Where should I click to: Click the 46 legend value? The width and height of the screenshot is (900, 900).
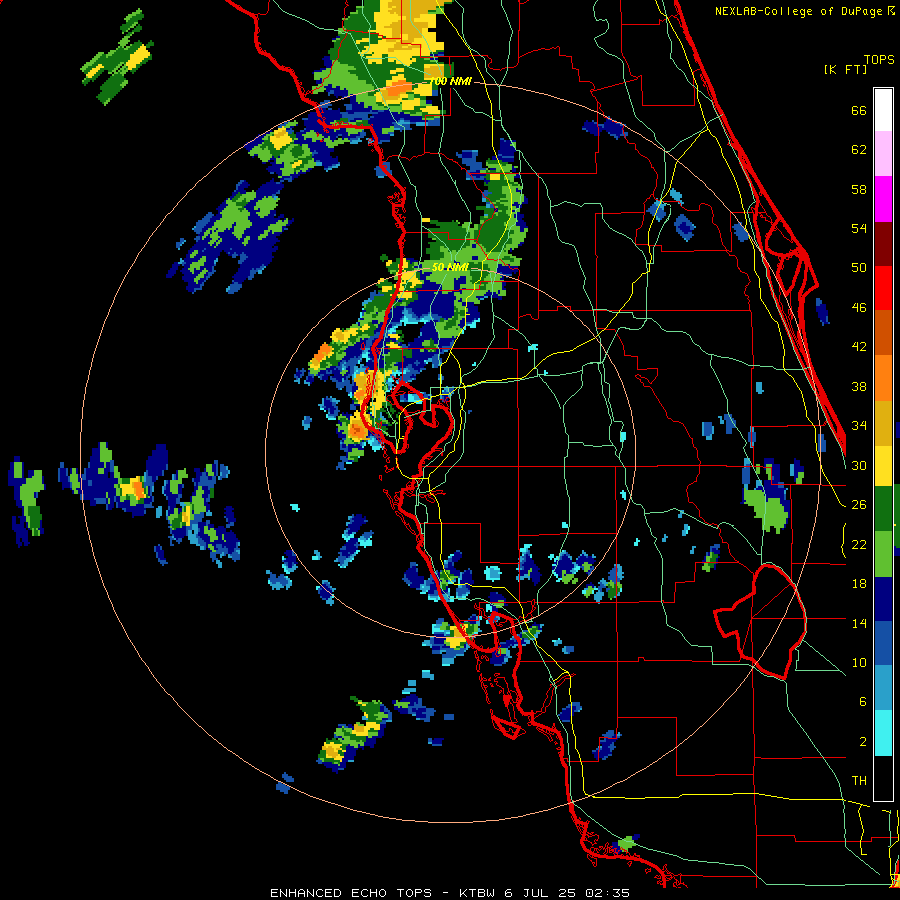tap(859, 308)
